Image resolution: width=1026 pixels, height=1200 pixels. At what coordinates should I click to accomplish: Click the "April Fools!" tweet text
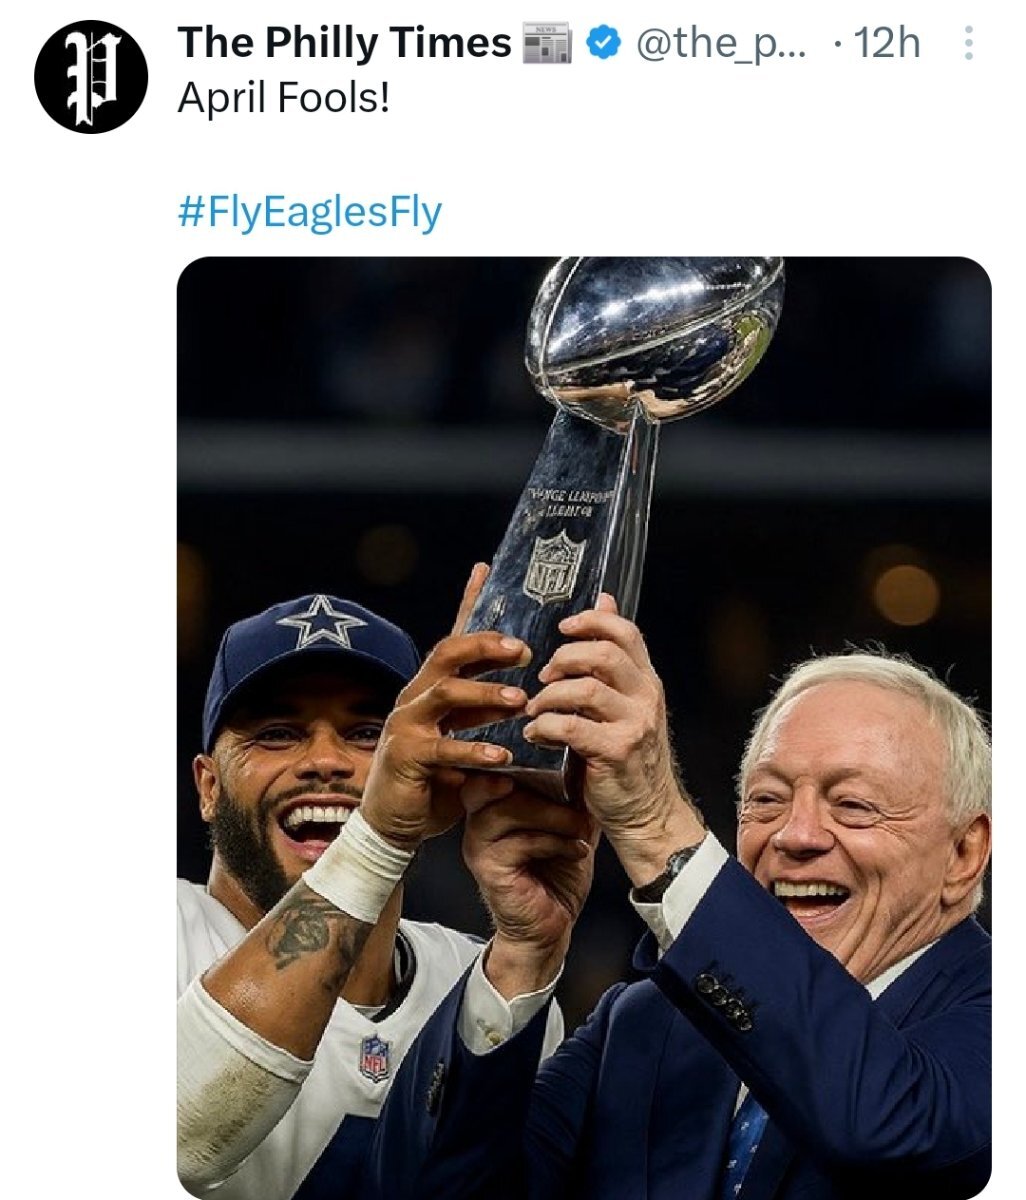282,98
